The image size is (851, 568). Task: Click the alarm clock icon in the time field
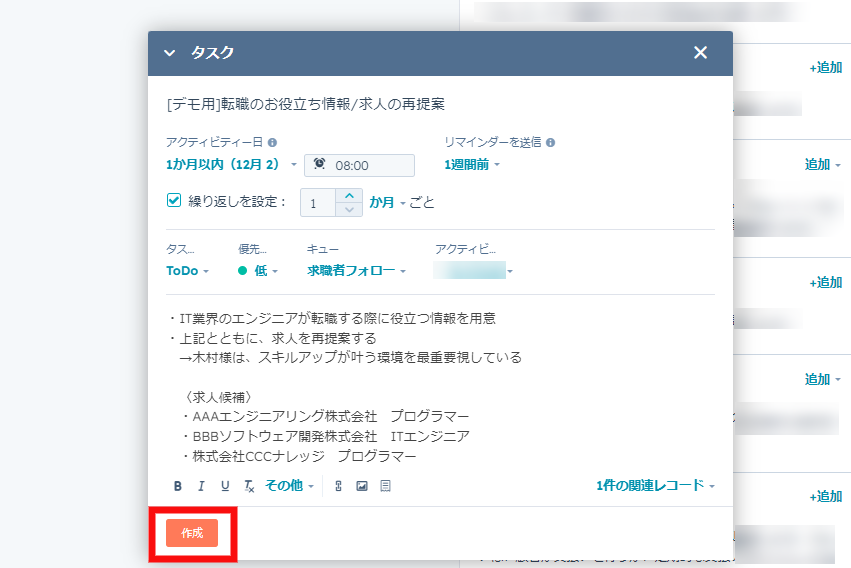tap(320, 164)
